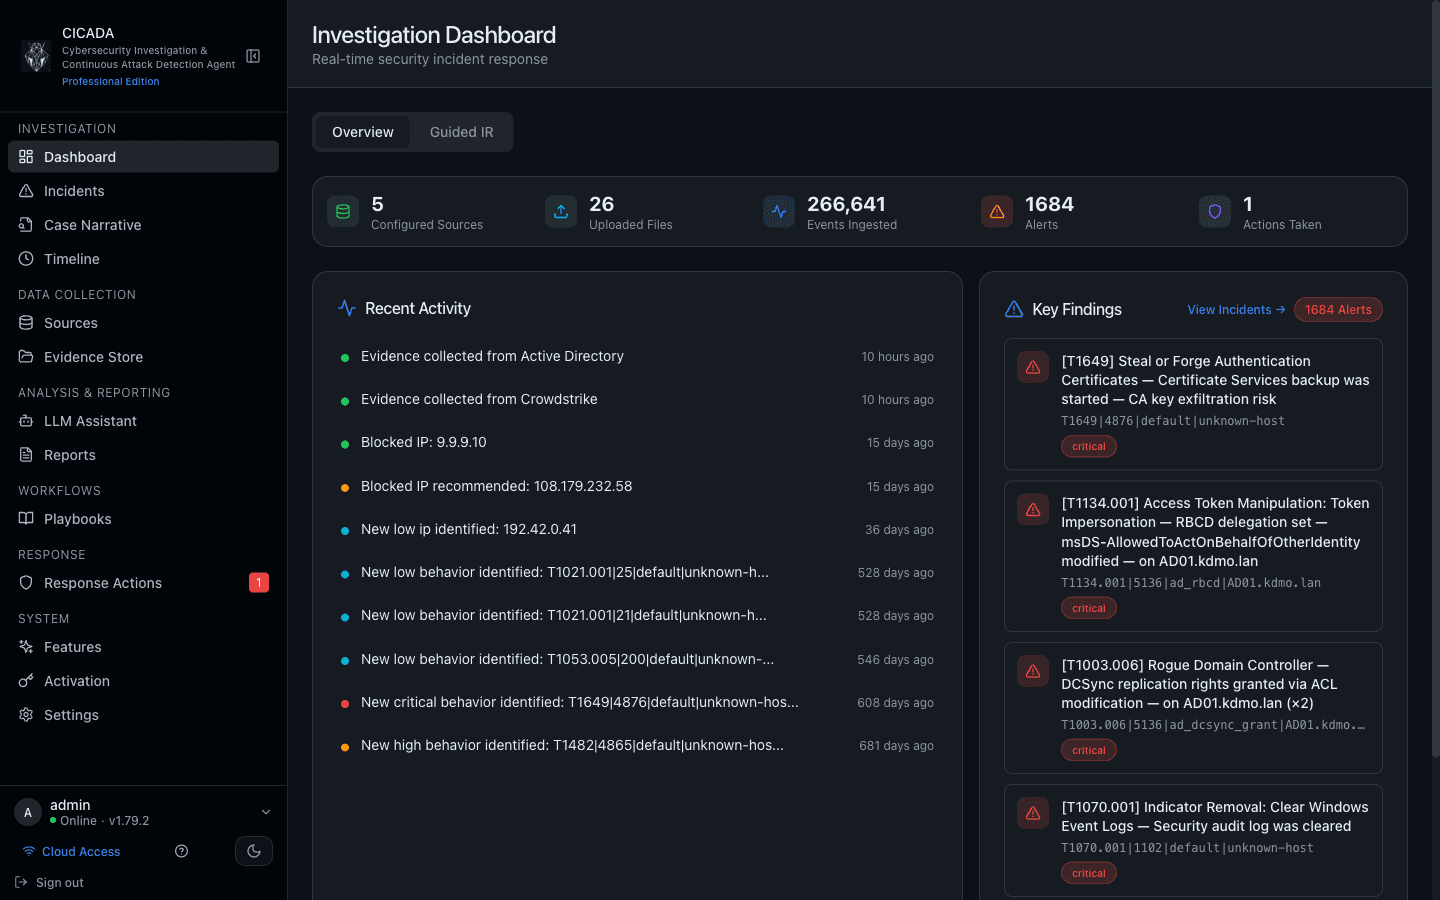Sign out of the application
1440x900 pixels.
coord(50,883)
